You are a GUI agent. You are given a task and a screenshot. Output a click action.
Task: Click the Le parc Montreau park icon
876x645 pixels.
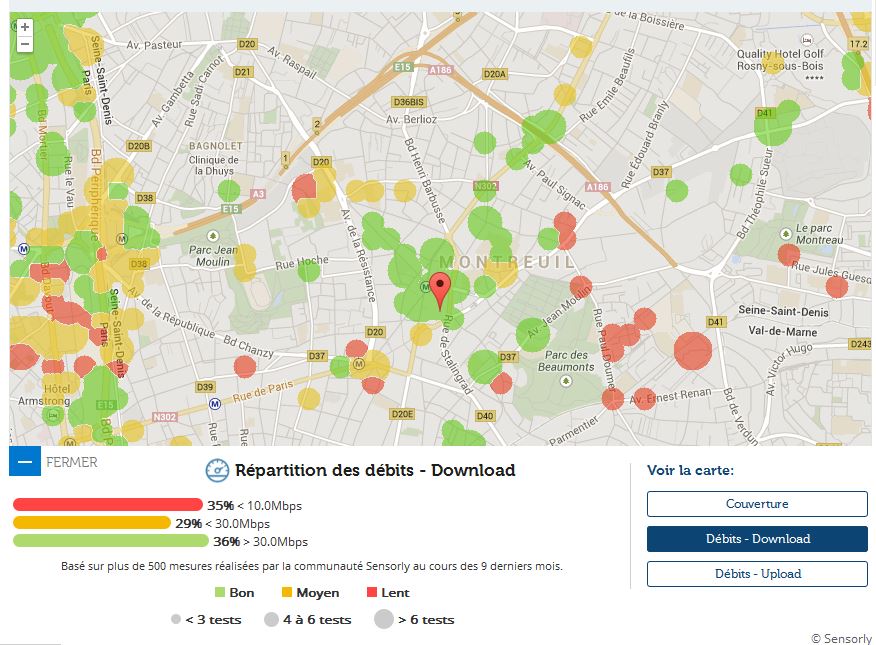[788, 228]
